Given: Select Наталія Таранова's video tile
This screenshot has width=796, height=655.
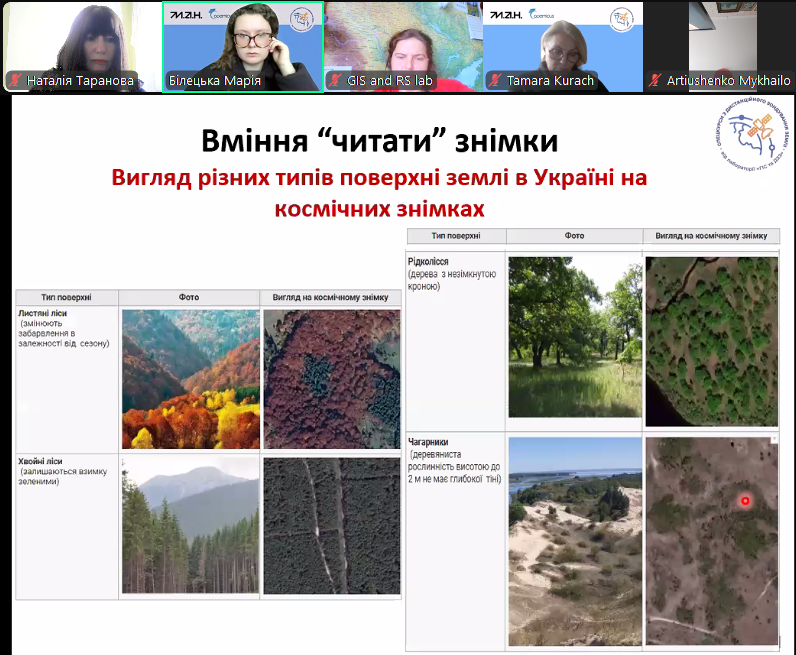Looking at the screenshot, I should (x=81, y=47).
